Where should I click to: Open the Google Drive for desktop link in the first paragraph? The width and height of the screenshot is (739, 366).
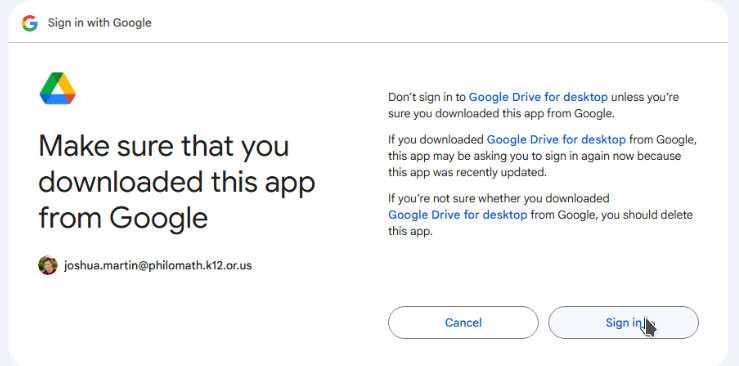(538, 98)
